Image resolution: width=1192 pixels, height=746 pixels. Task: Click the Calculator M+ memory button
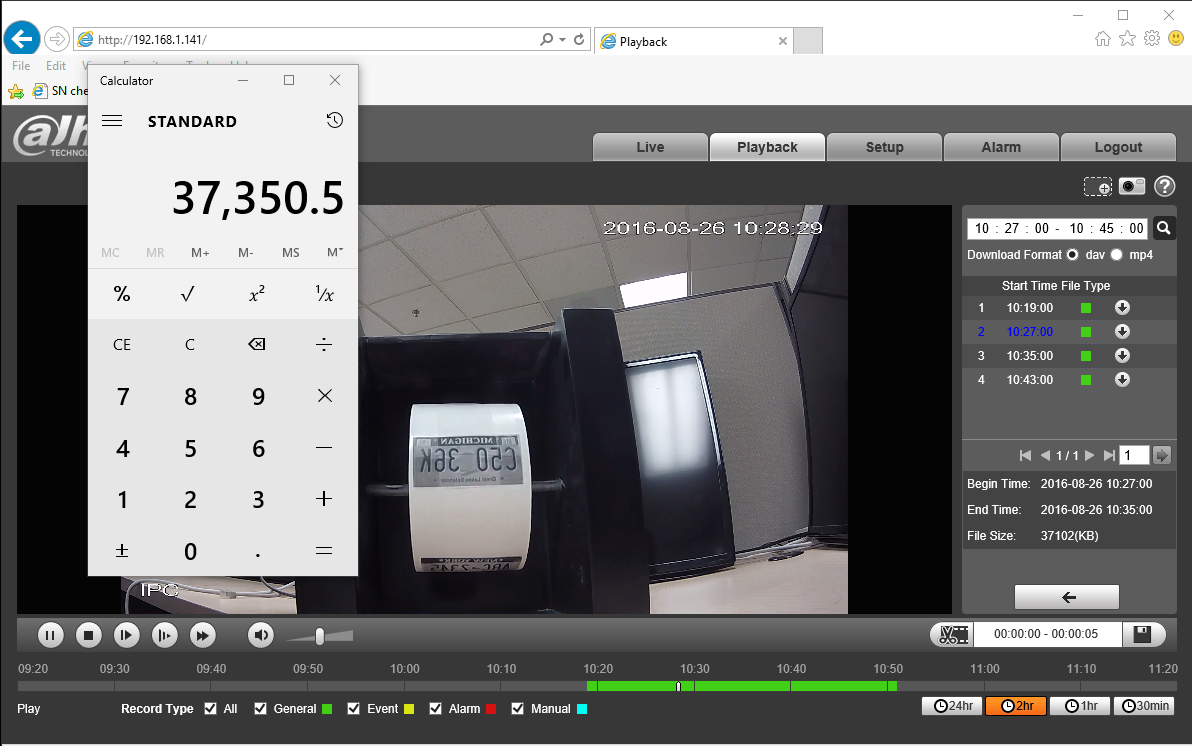(200, 252)
